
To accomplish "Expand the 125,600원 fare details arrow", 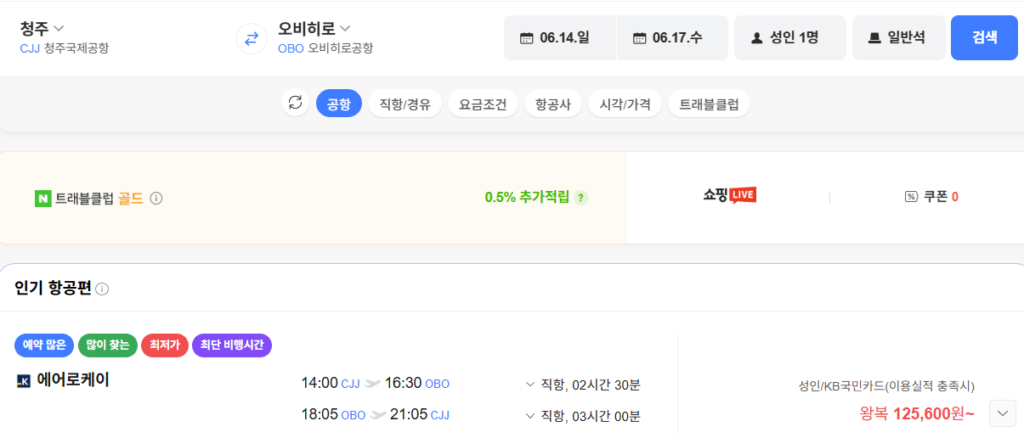I will [x=1002, y=413].
